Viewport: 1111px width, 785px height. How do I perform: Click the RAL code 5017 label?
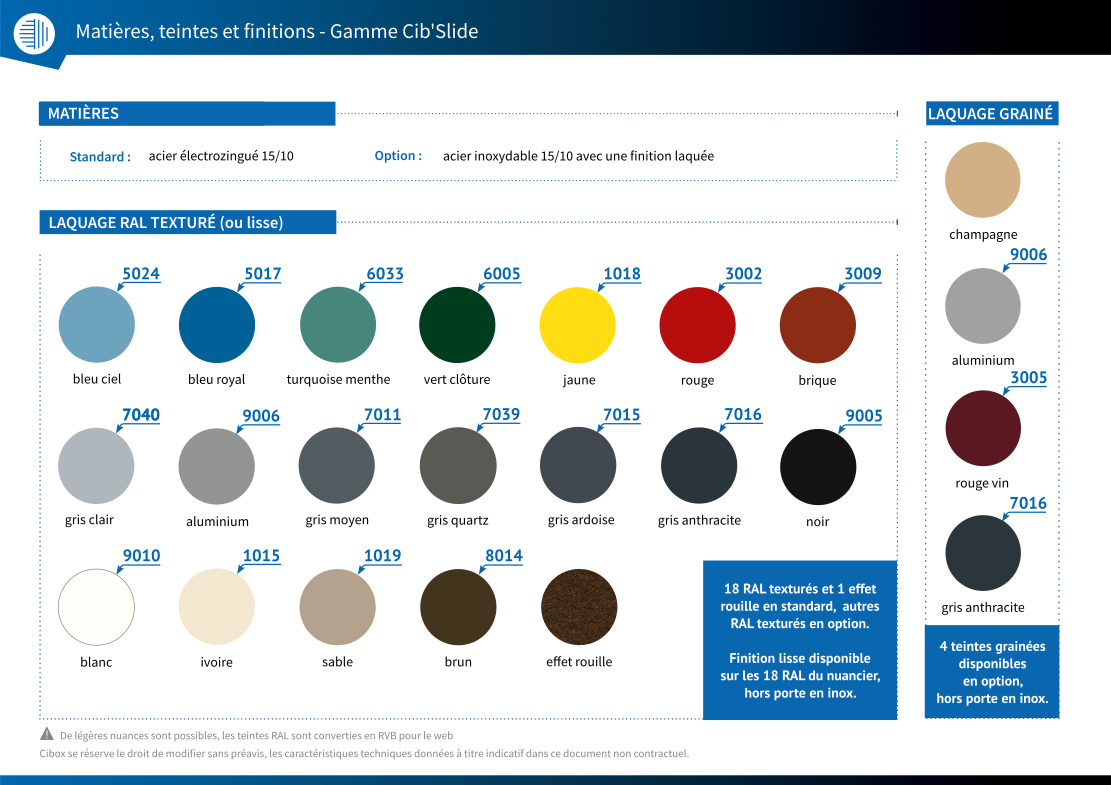click(x=263, y=273)
